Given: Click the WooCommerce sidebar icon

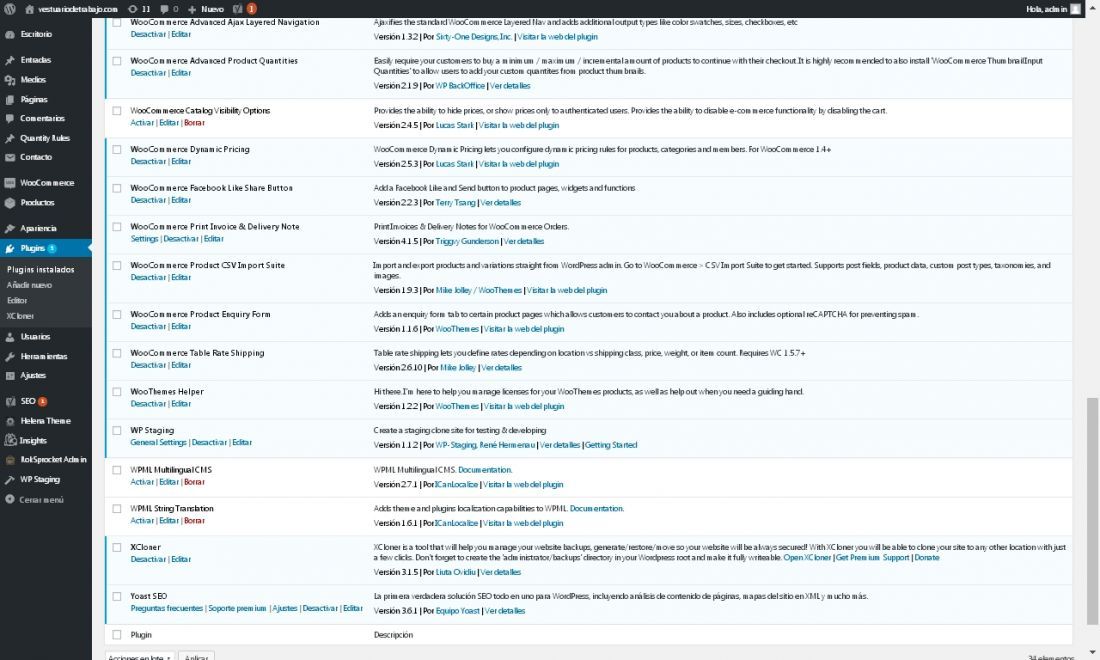Looking at the screenshot, I should 10,183.
